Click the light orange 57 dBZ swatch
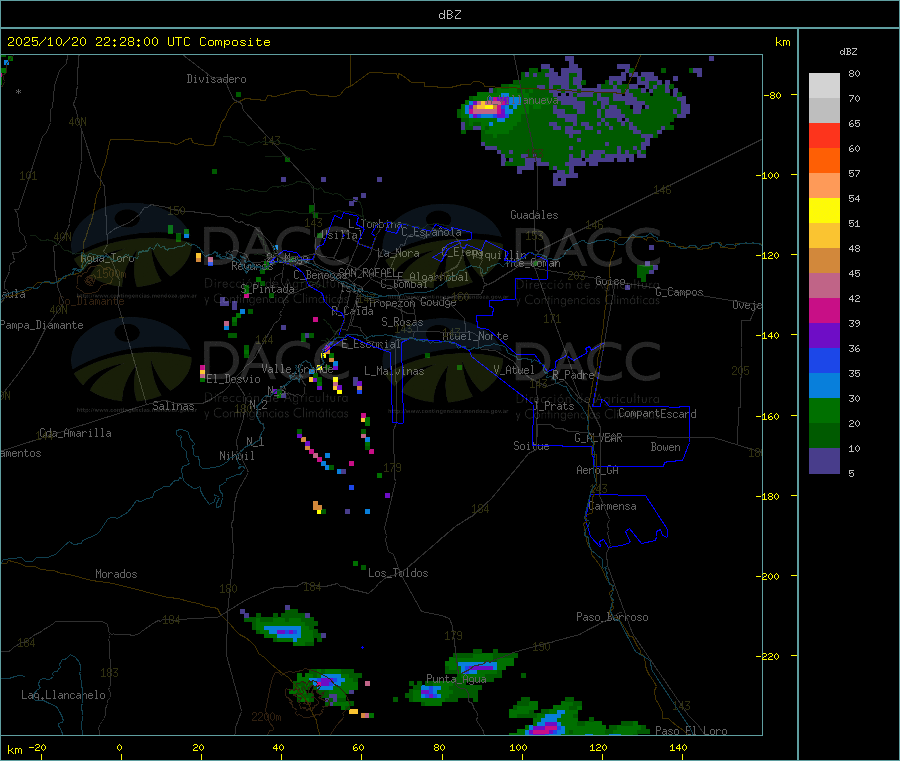This screenshot has width=900, height=761. 824,185
